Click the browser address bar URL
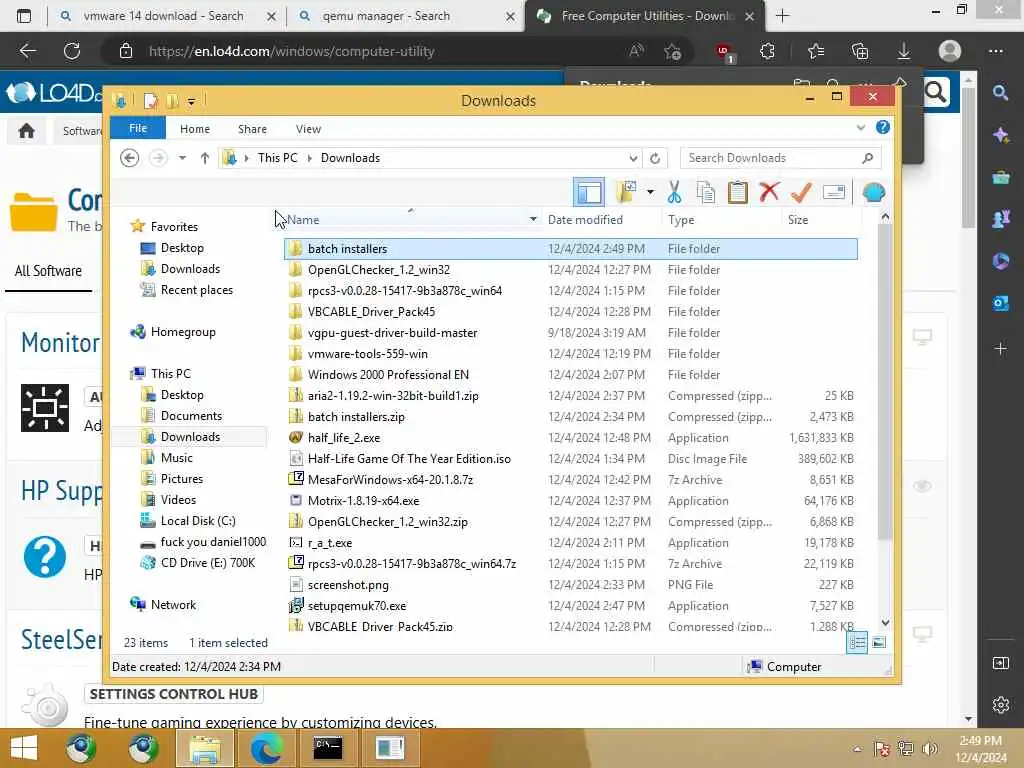Viewport: 1024px width, 768px height. 291,51
